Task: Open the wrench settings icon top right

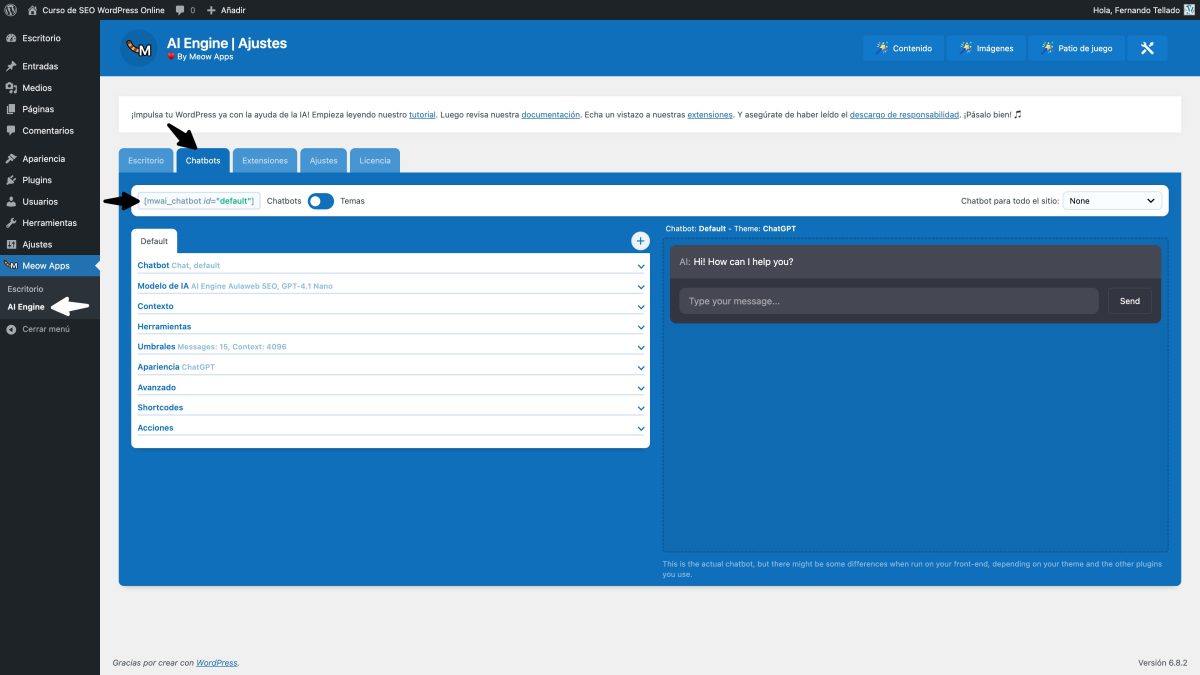Action: 1146,47
